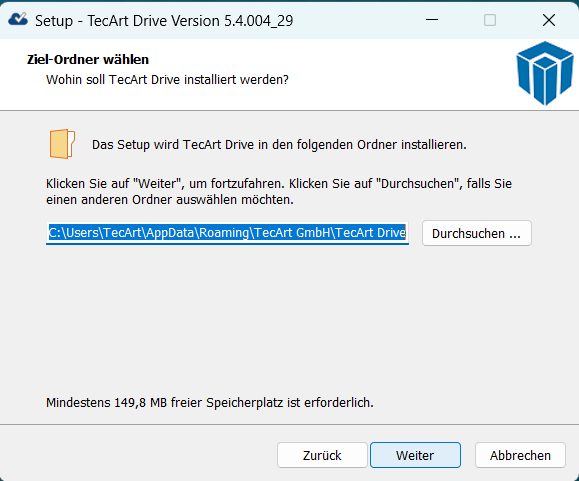Click quoted word "Durchsuchen" in instruction text

[417, 183]
